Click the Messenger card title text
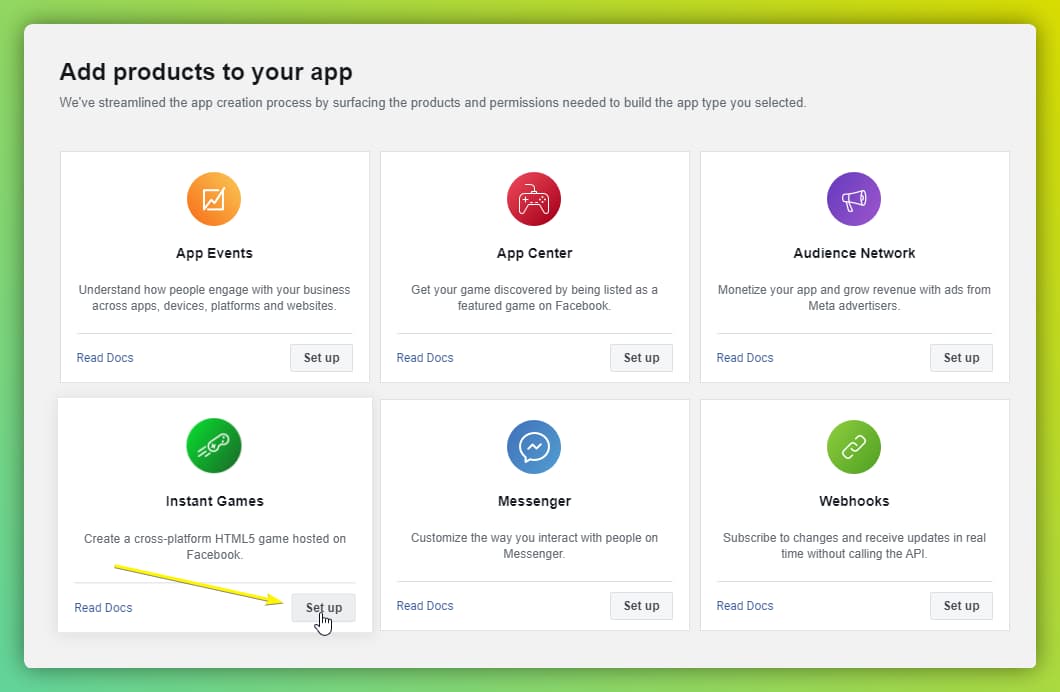The width and height of the screenshot is (1060, 692). pyautogui.click(x=534, y=501)
